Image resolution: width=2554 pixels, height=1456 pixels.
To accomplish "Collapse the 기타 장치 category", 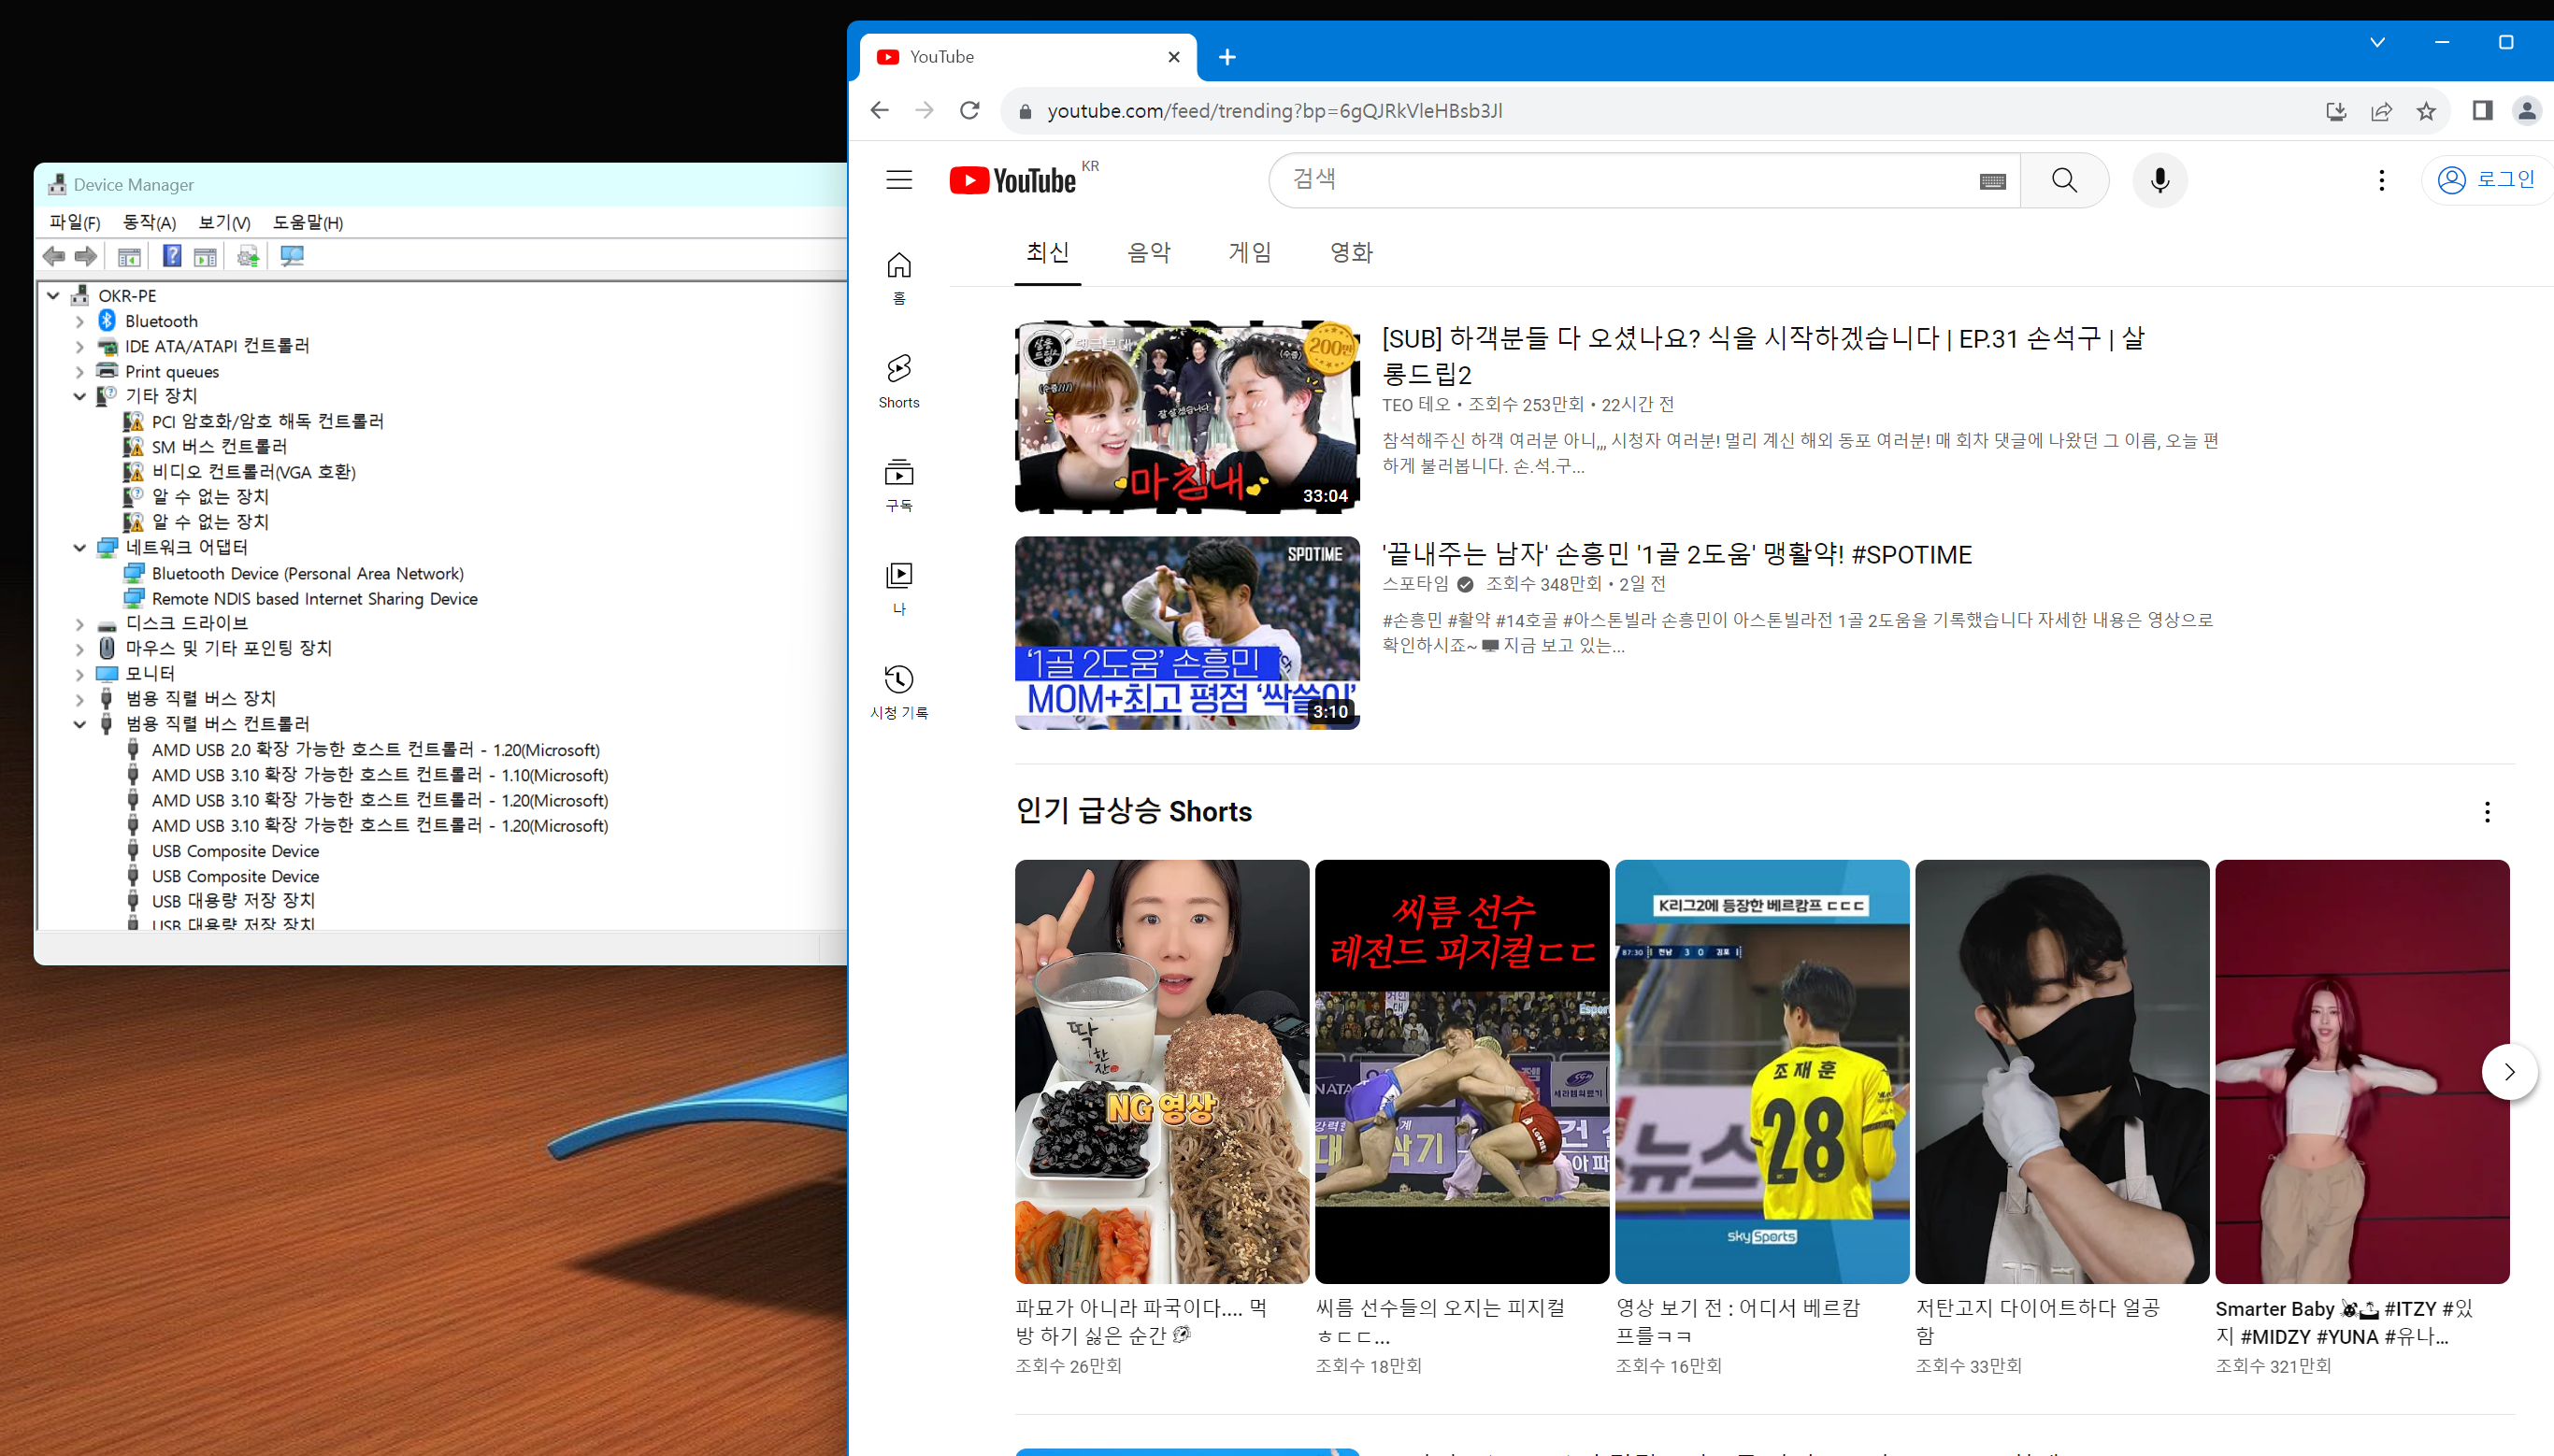I will [x=80, y=397].
